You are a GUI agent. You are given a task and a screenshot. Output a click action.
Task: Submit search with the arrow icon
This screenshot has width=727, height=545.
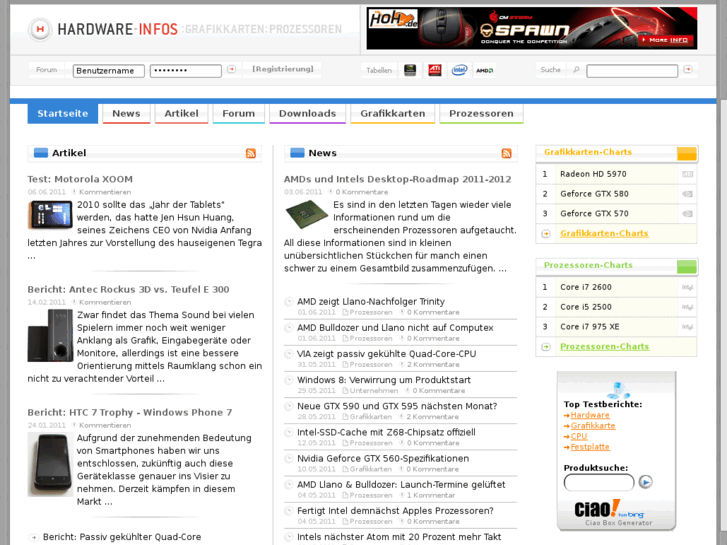[688, 69]
